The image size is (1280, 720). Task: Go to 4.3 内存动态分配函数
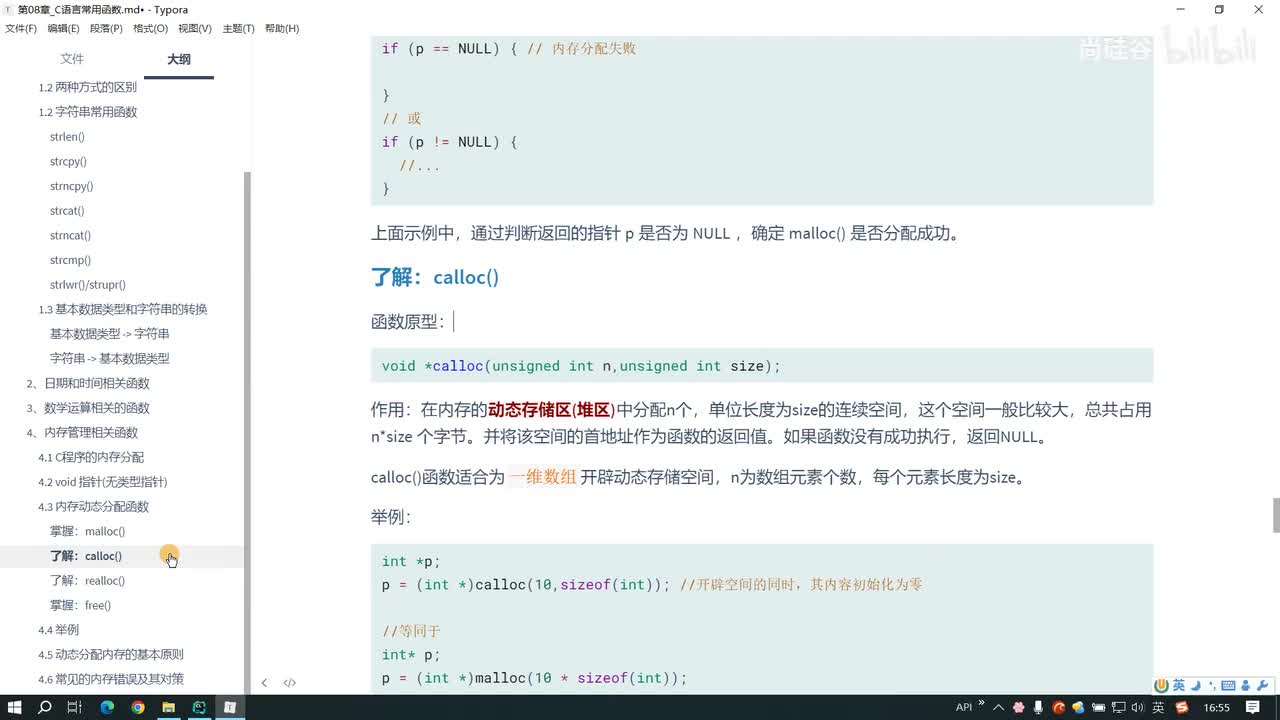pyautogui.click(x=93, y=506)
